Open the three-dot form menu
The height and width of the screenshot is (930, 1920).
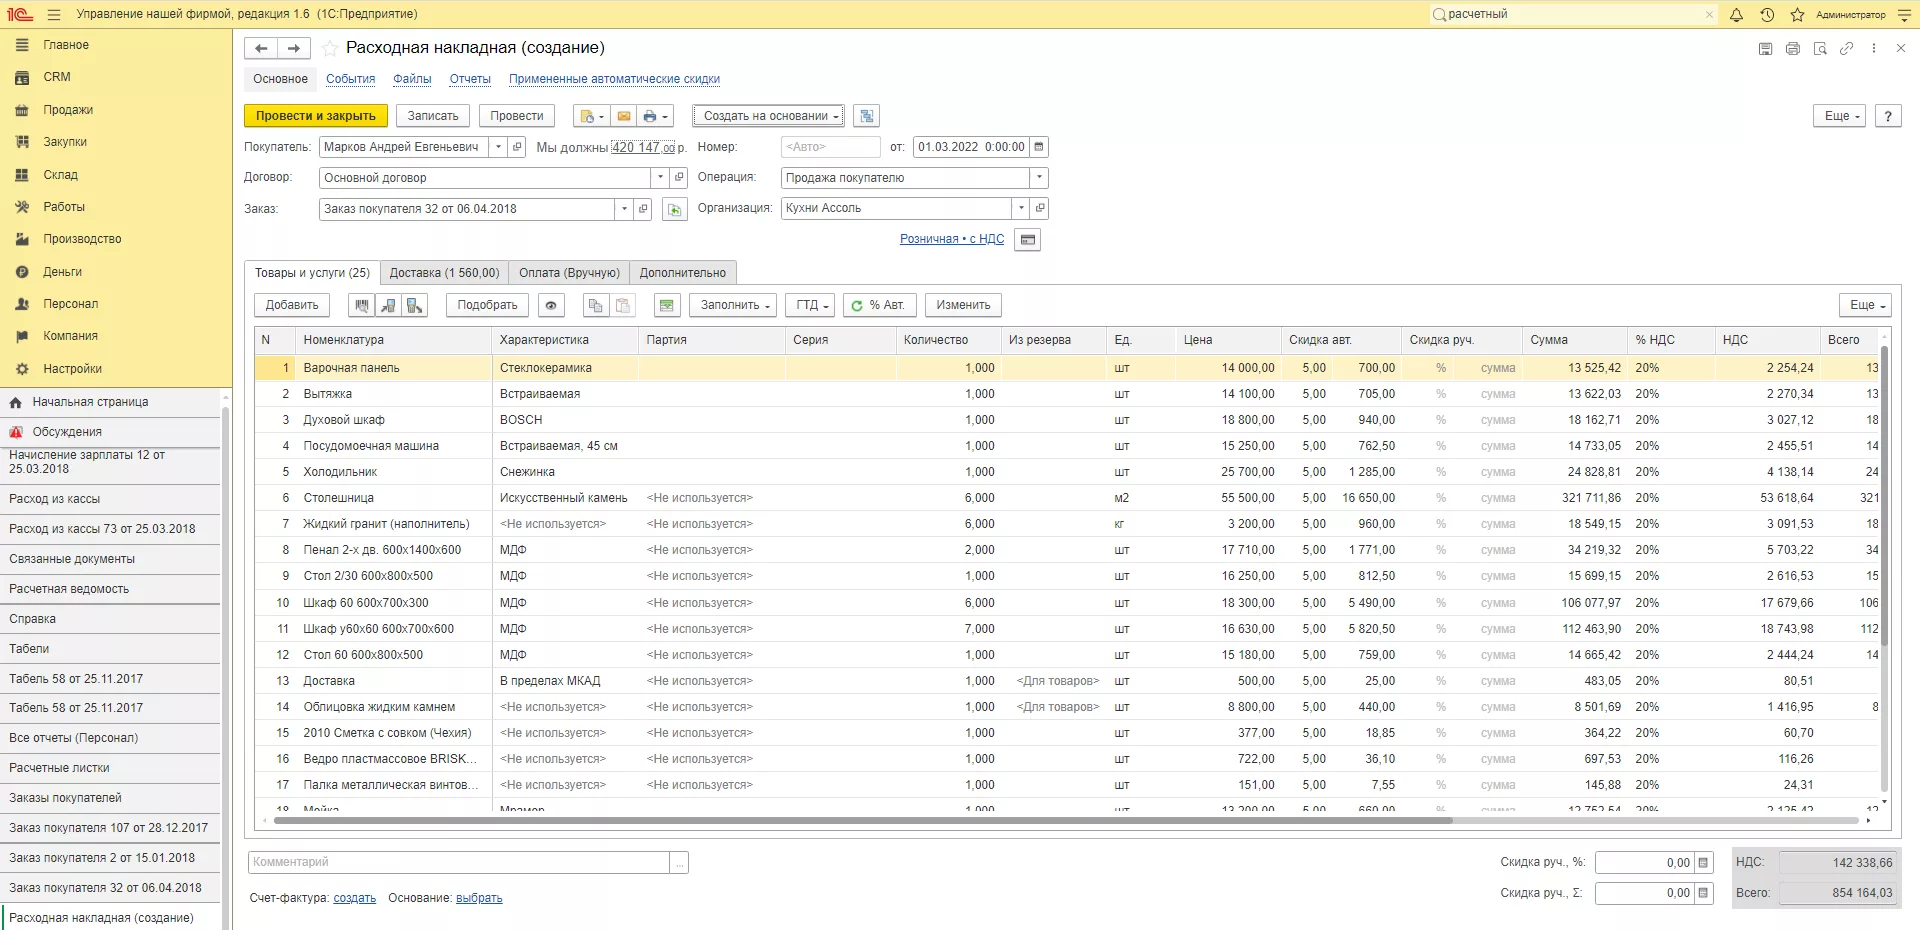pos(1874,48)
